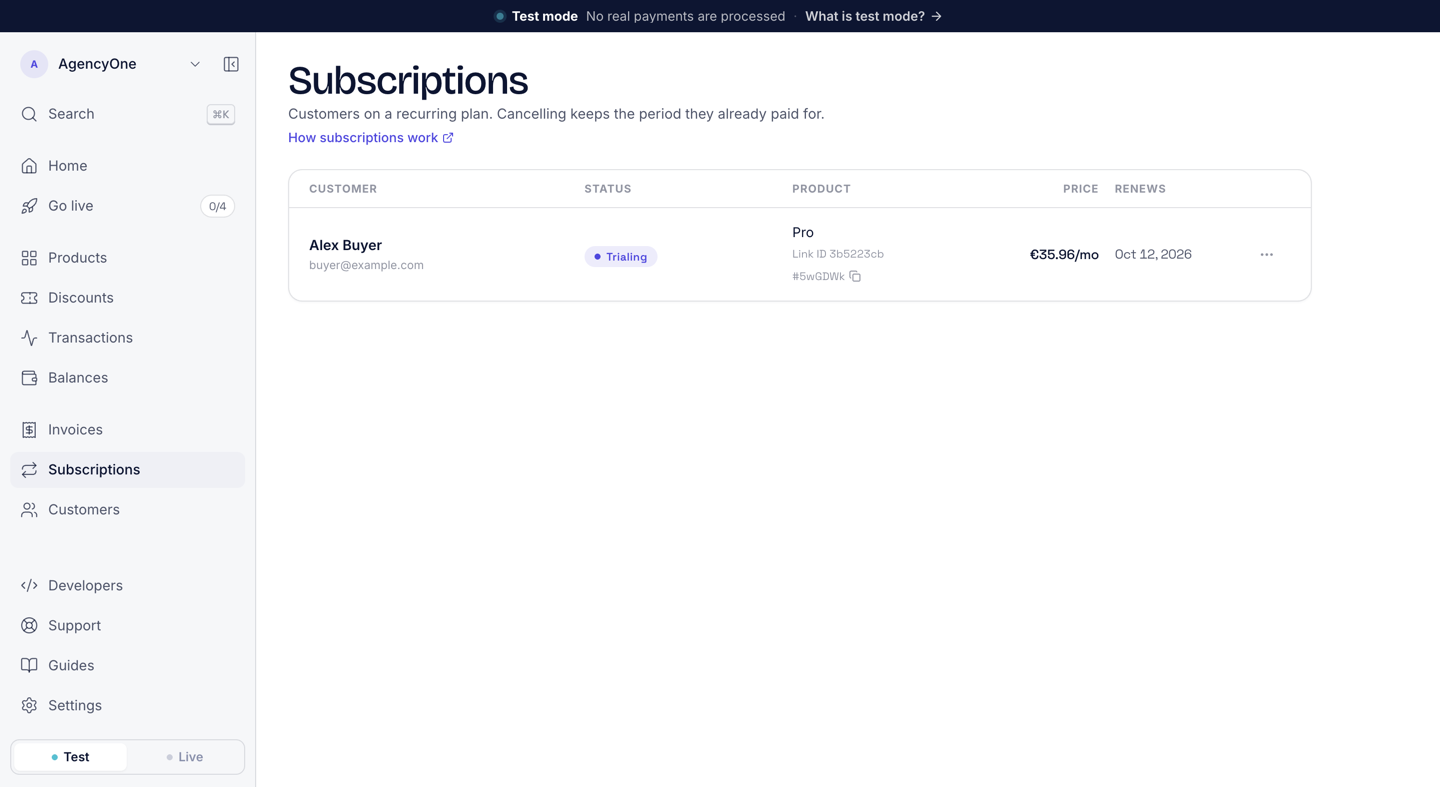1440x787 pixels.
Task: Click the Developers code icon
Action: pyautogui.click(x=29, y=586)
